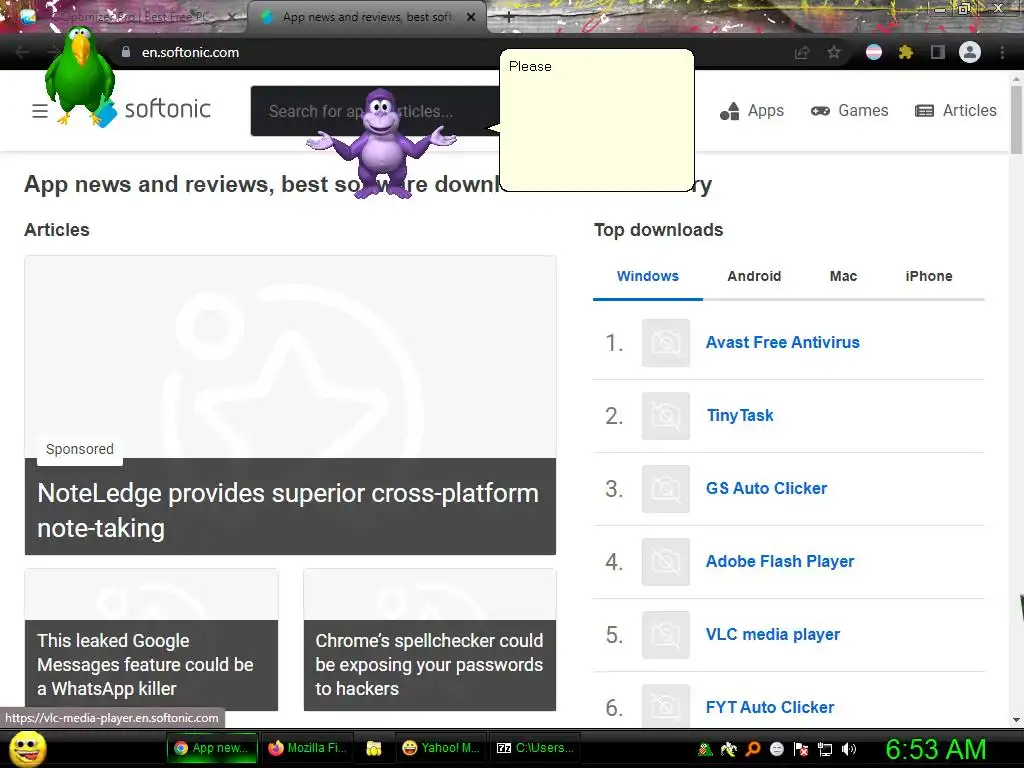Image resolution: width=1024 pixels, height=768 pixels.
Task: Close the App news and reviews tab
Action: click(x=471, y=18)
